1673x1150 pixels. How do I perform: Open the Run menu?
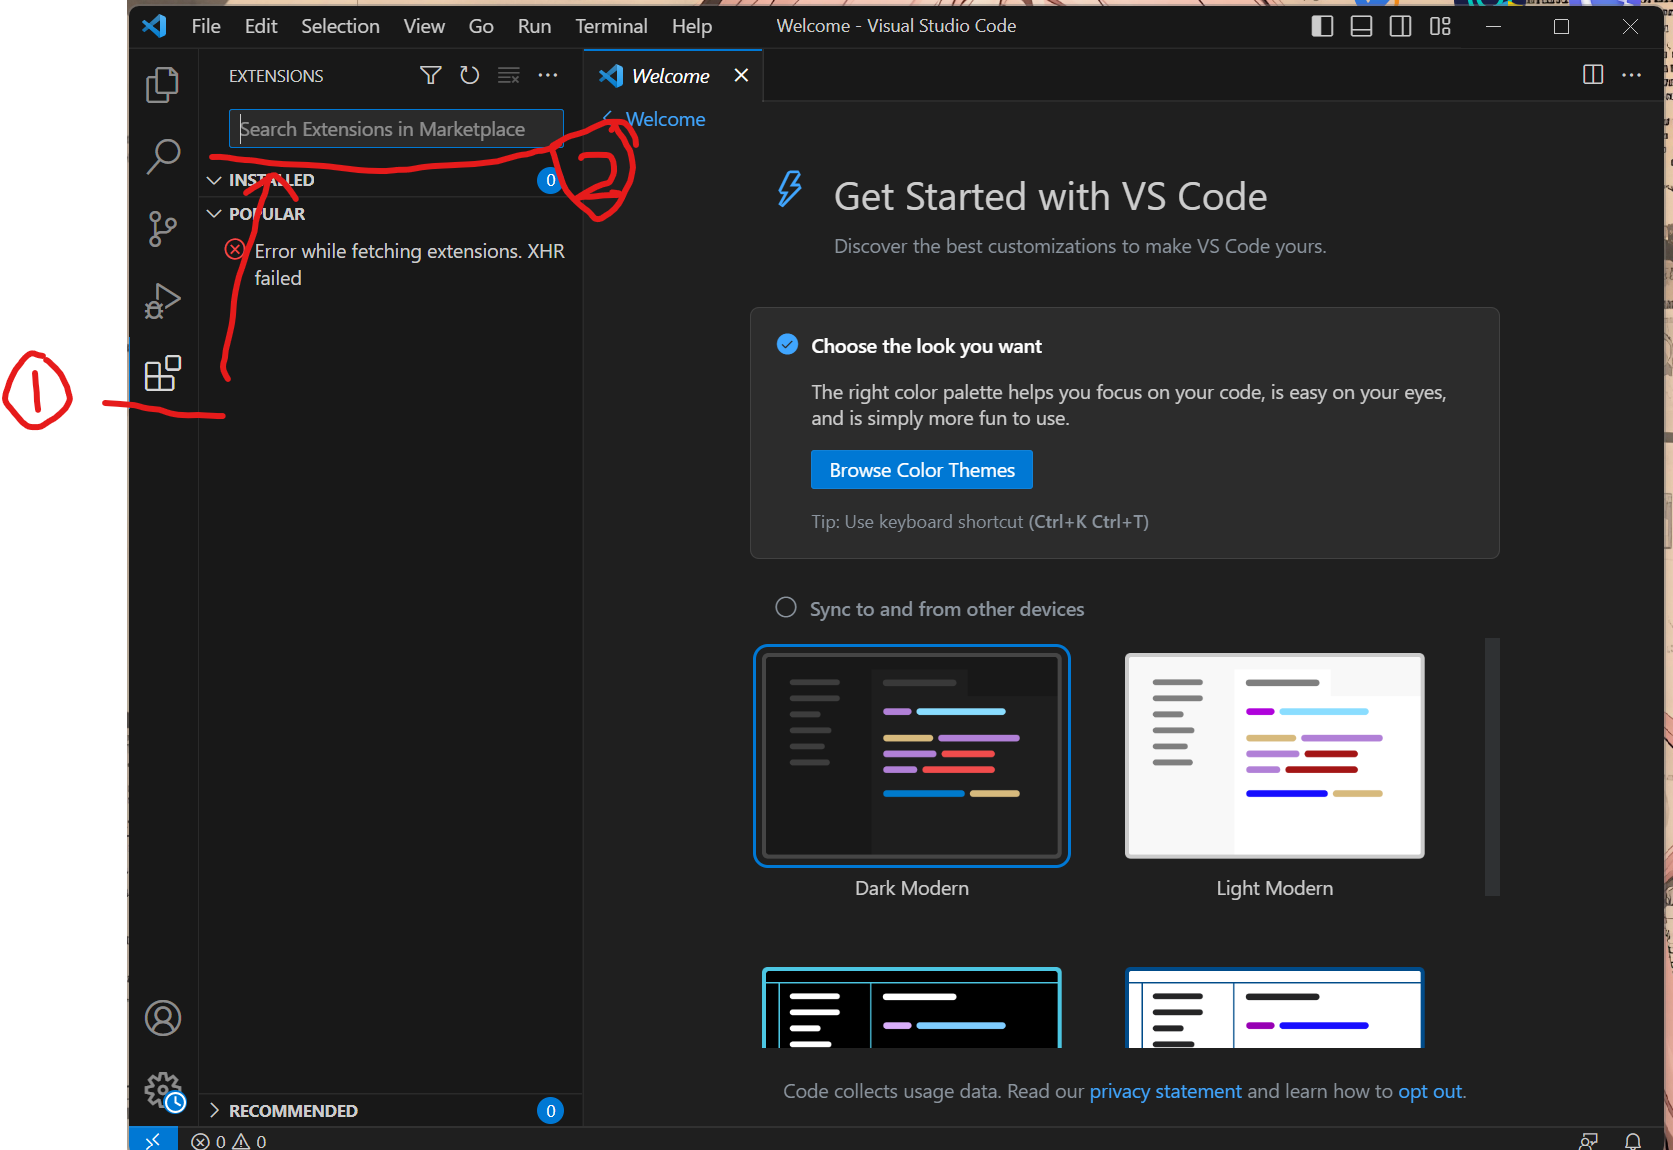[x=534, y=26]
